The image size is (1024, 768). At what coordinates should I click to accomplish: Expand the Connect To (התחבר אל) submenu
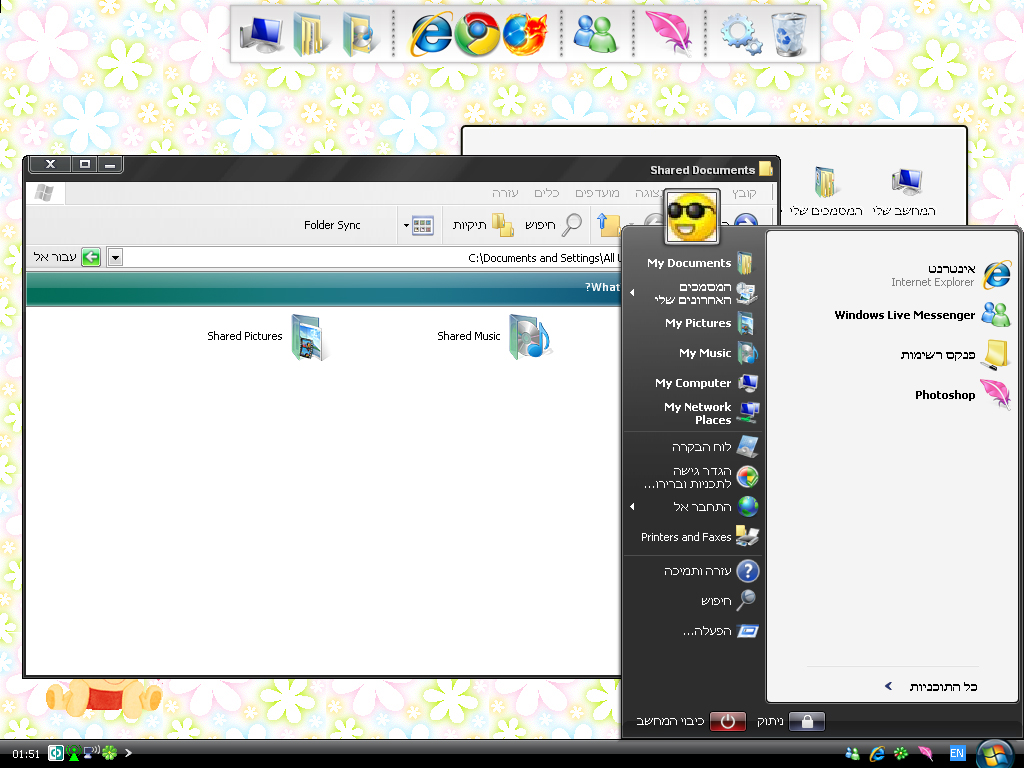click(692, 507)
